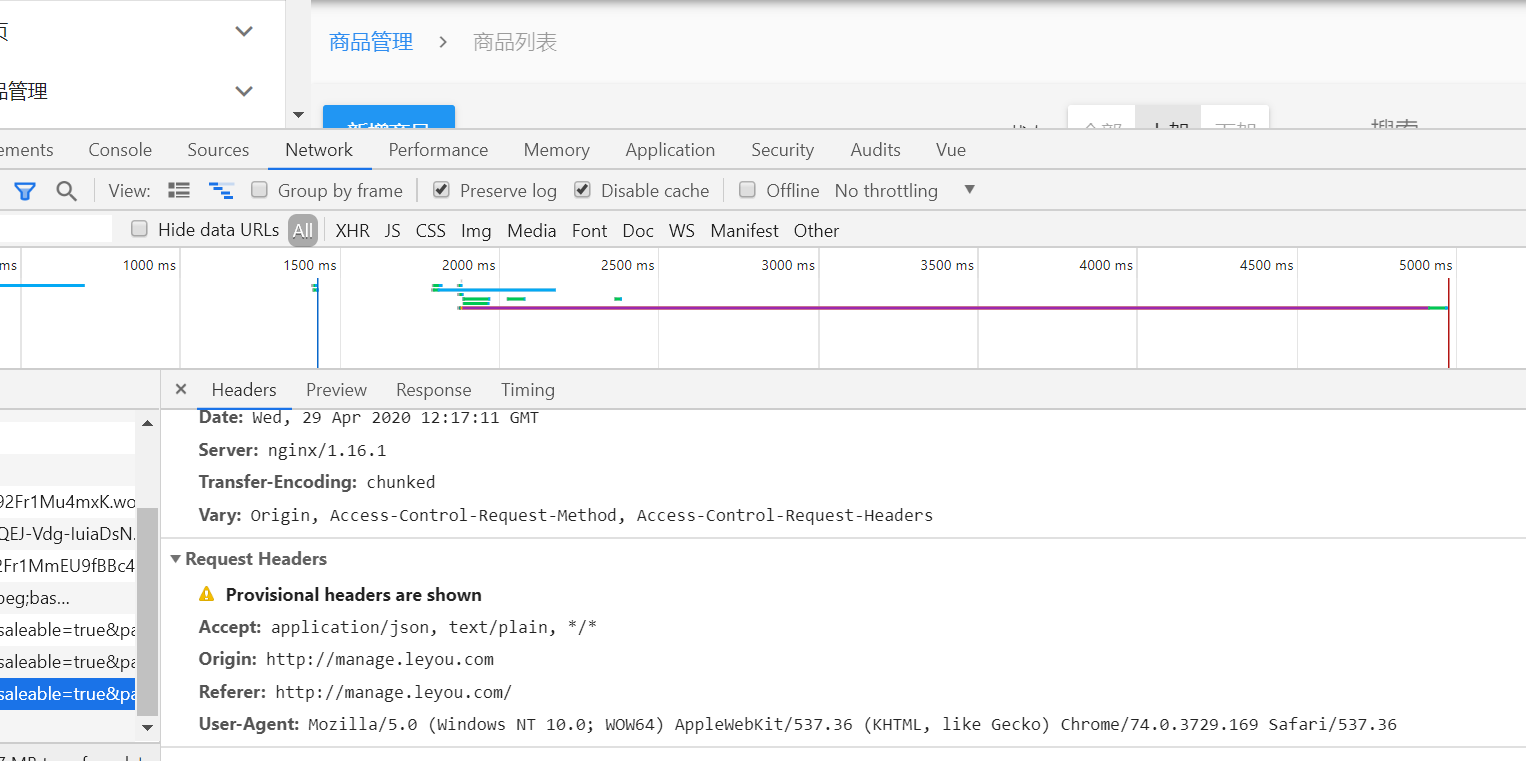The width and height of the screenshot is (1526, 761).
Task: Open the Console tab
Action: pyautogui.click(x=120, y=150)
